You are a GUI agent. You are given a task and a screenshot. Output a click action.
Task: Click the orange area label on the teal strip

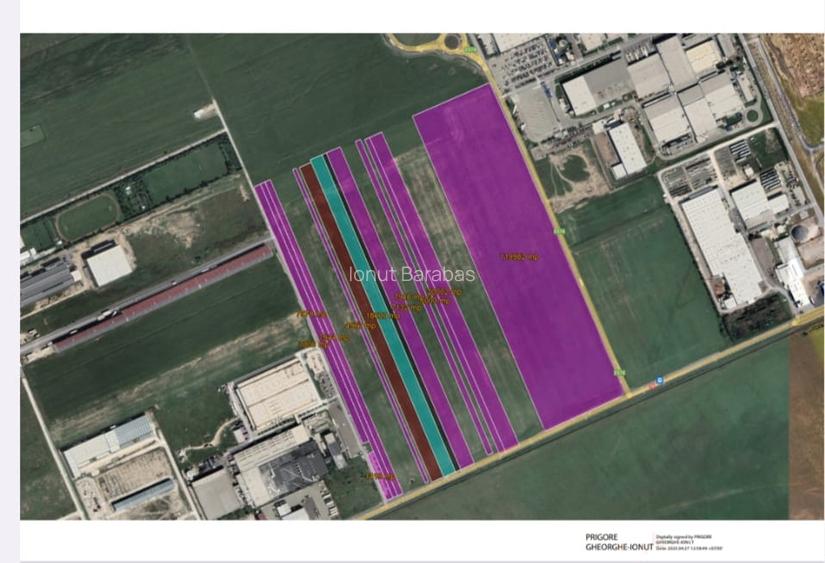384,315
